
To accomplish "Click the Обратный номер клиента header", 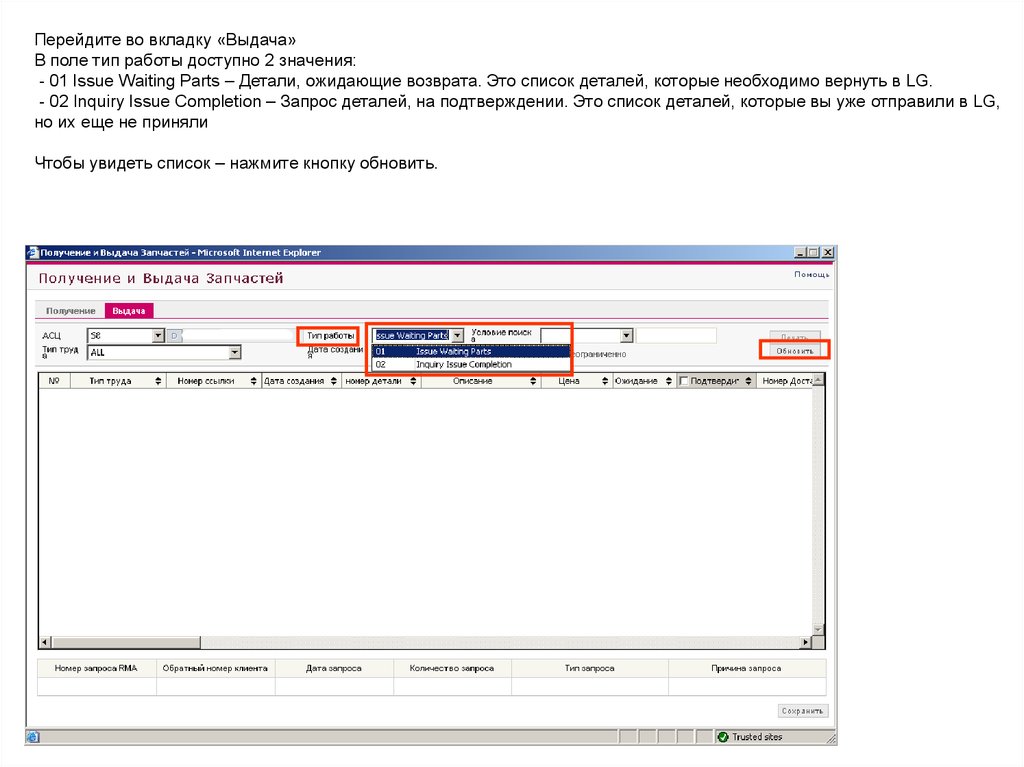I will (215, 668).
